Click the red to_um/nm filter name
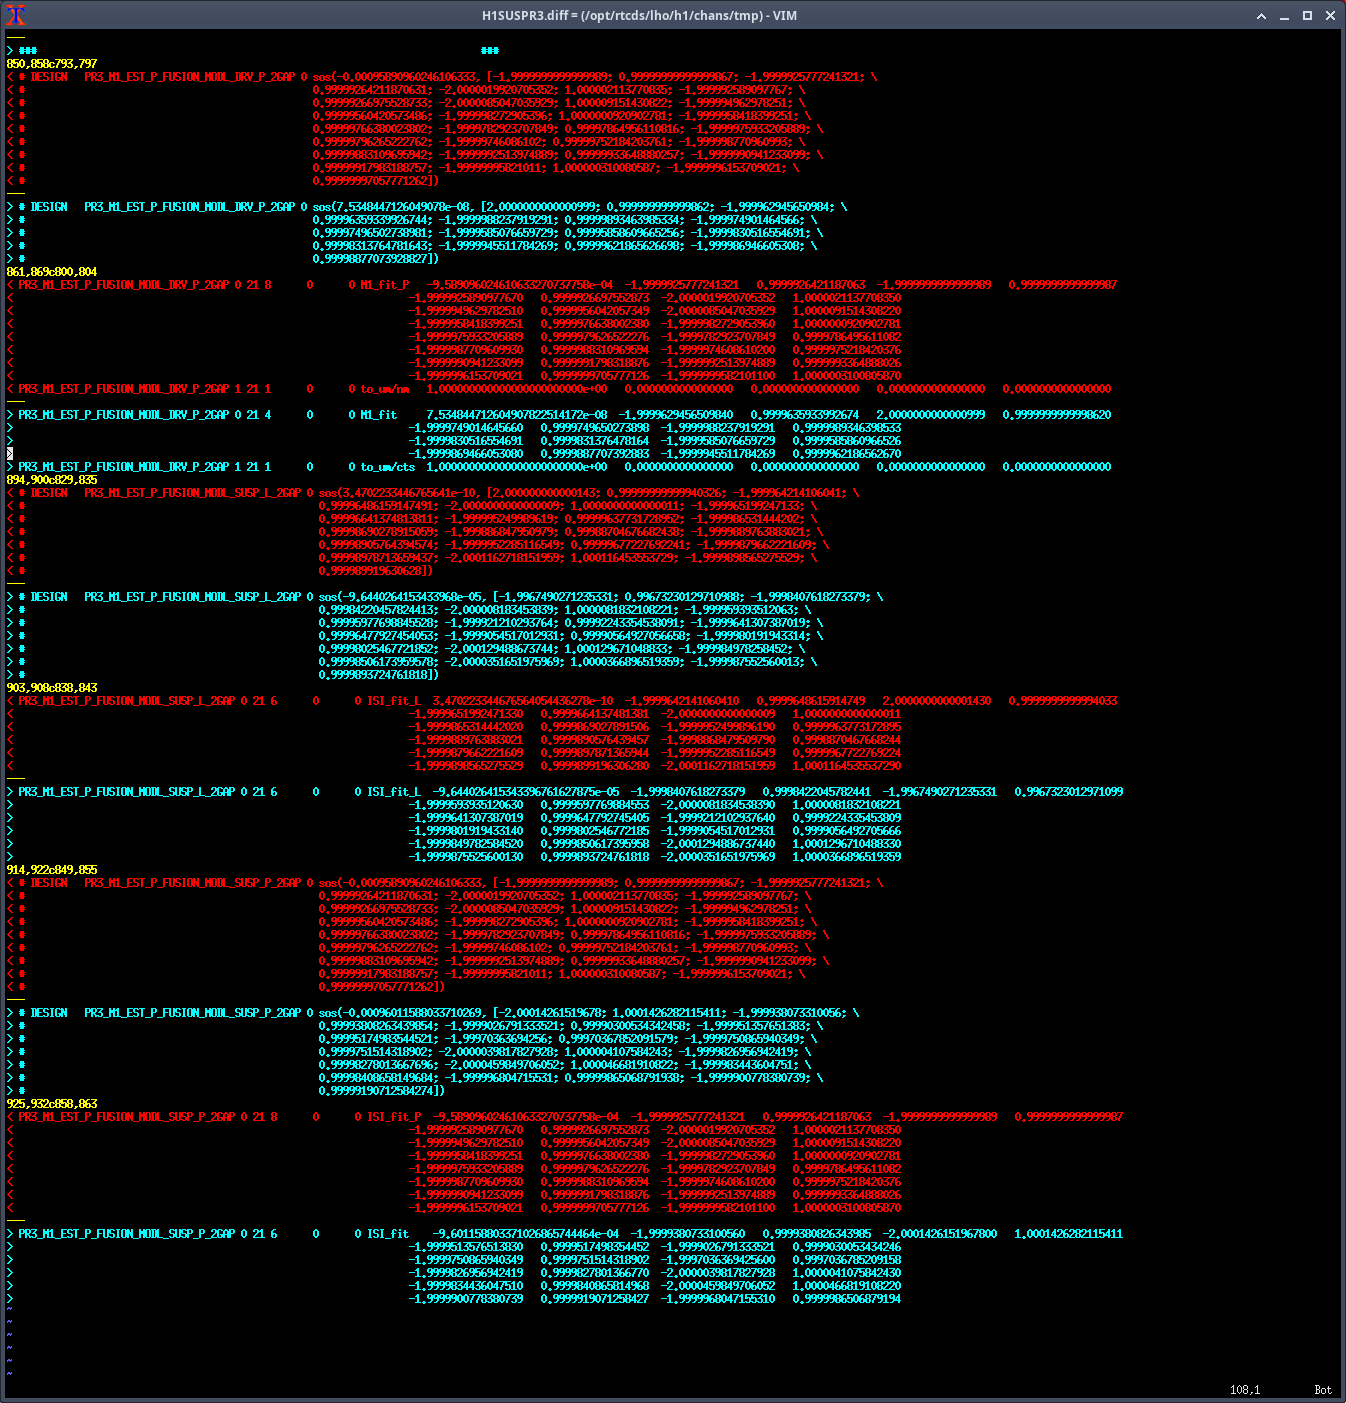 (x=385, y=389)
